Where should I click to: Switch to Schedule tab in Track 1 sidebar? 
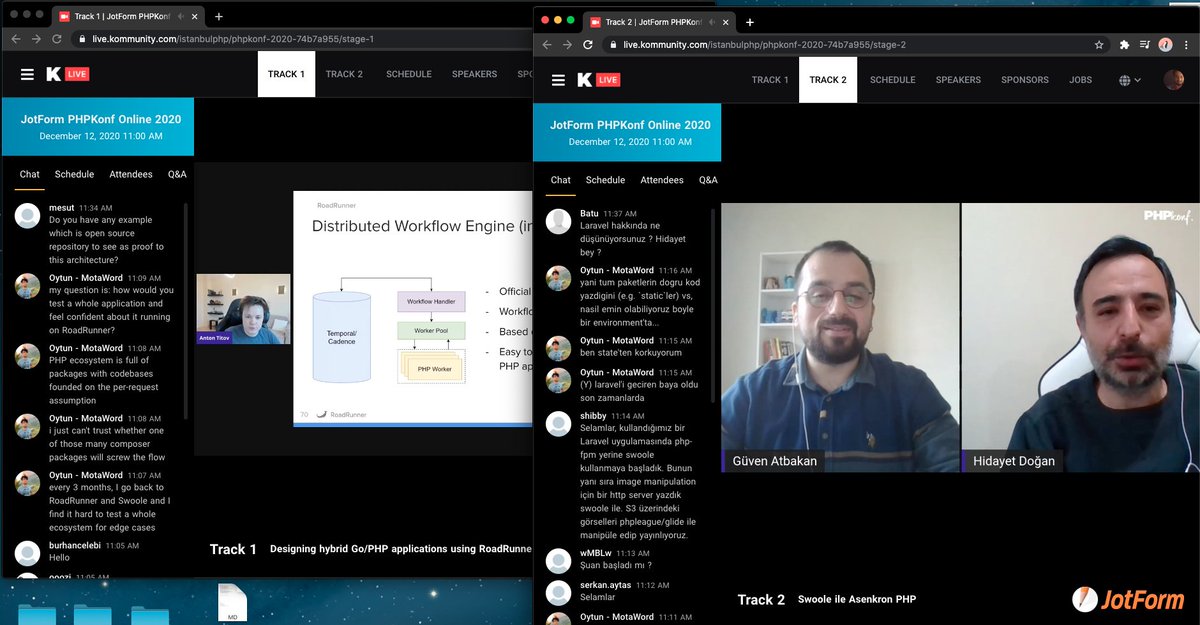(x=74, y=174)
